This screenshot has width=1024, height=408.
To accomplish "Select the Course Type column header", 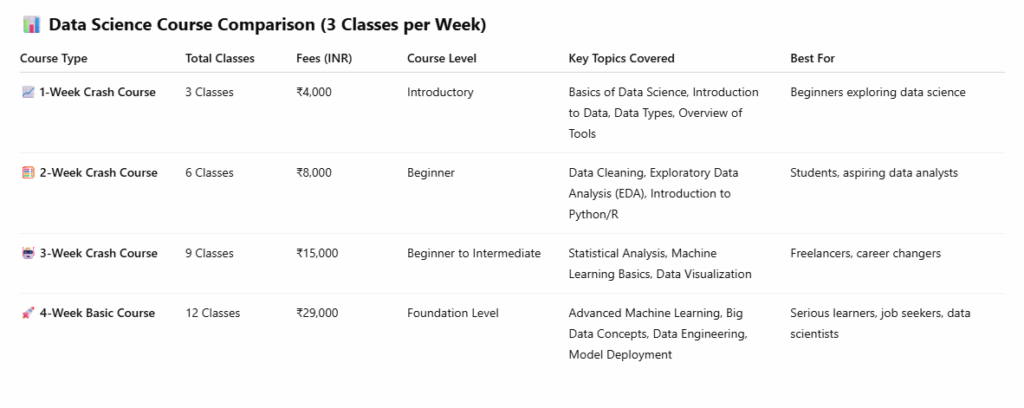I will pos(53,59).
